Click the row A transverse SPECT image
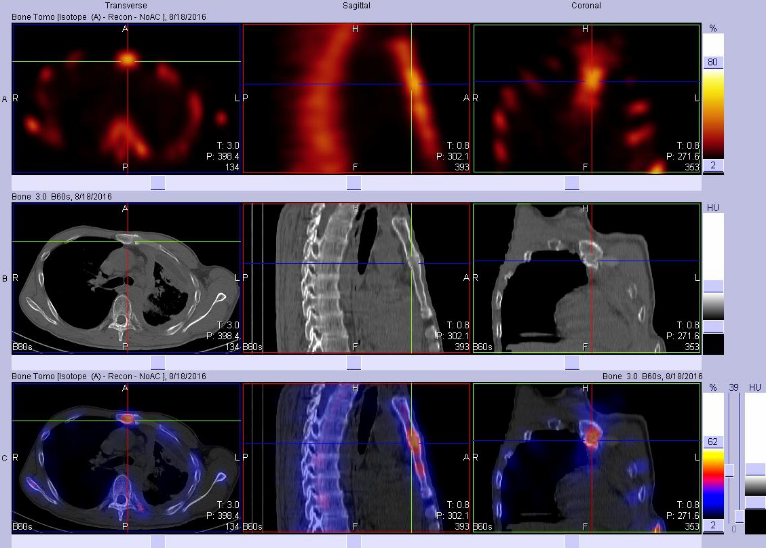Screen dimensions: 770x548 [126, 100]
